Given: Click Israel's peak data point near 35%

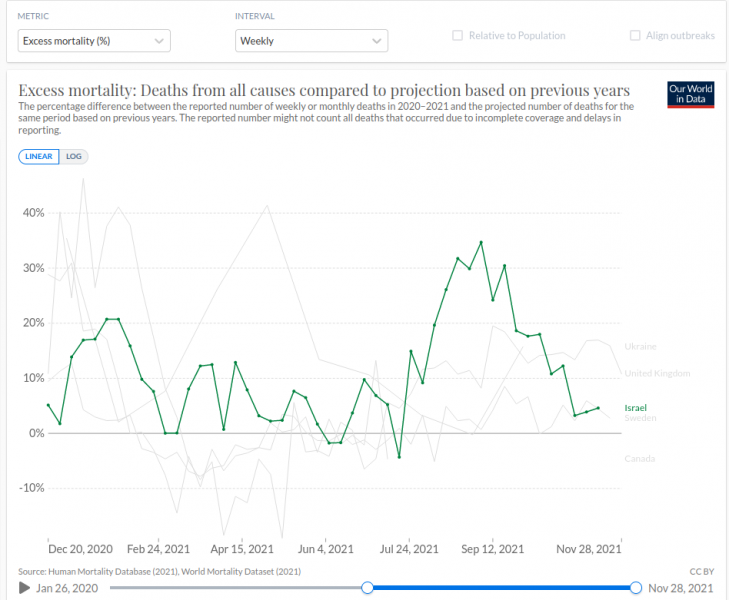Looking at the screenshot, I should coord(481,242).
